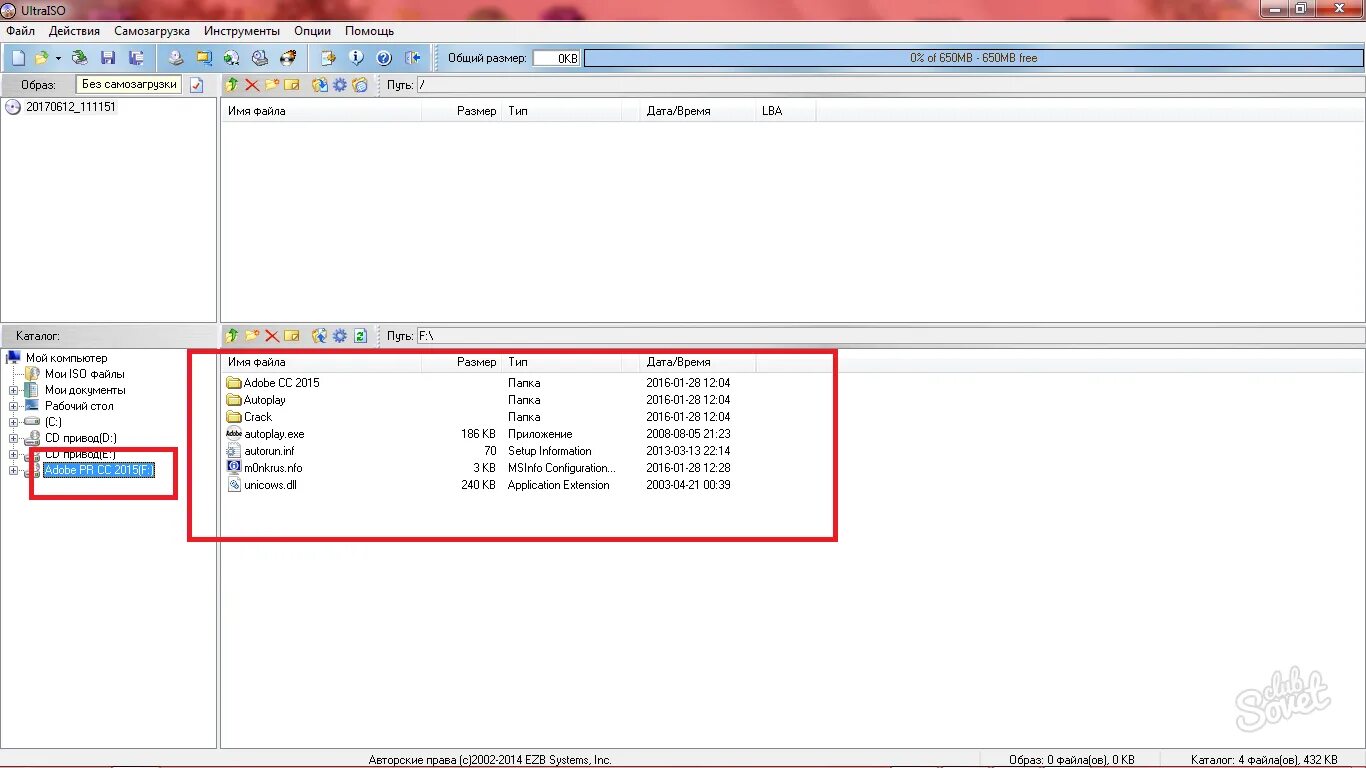
Task: Click last icon in image pane toolbar
Action: coord(360,85)
